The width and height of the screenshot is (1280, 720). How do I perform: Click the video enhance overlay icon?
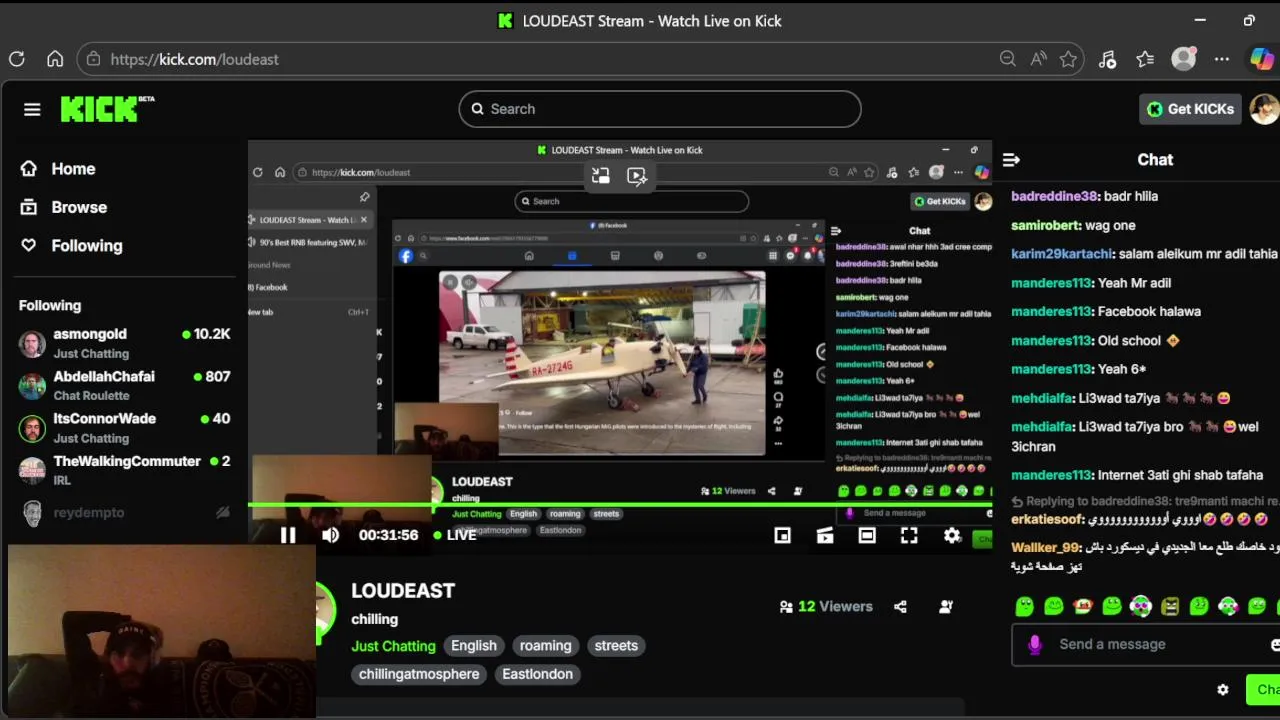click(x=636, y=176)
